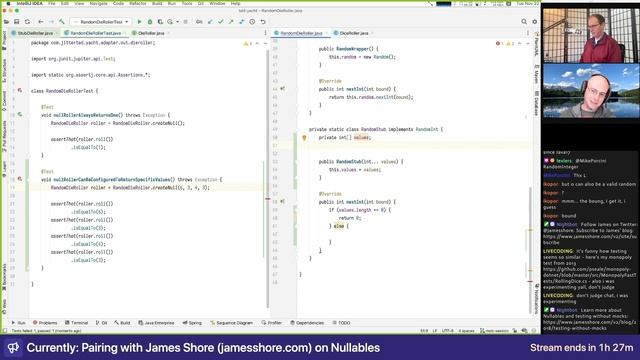Click the Open folder icon in the toolbar

[x=6, y=22]
